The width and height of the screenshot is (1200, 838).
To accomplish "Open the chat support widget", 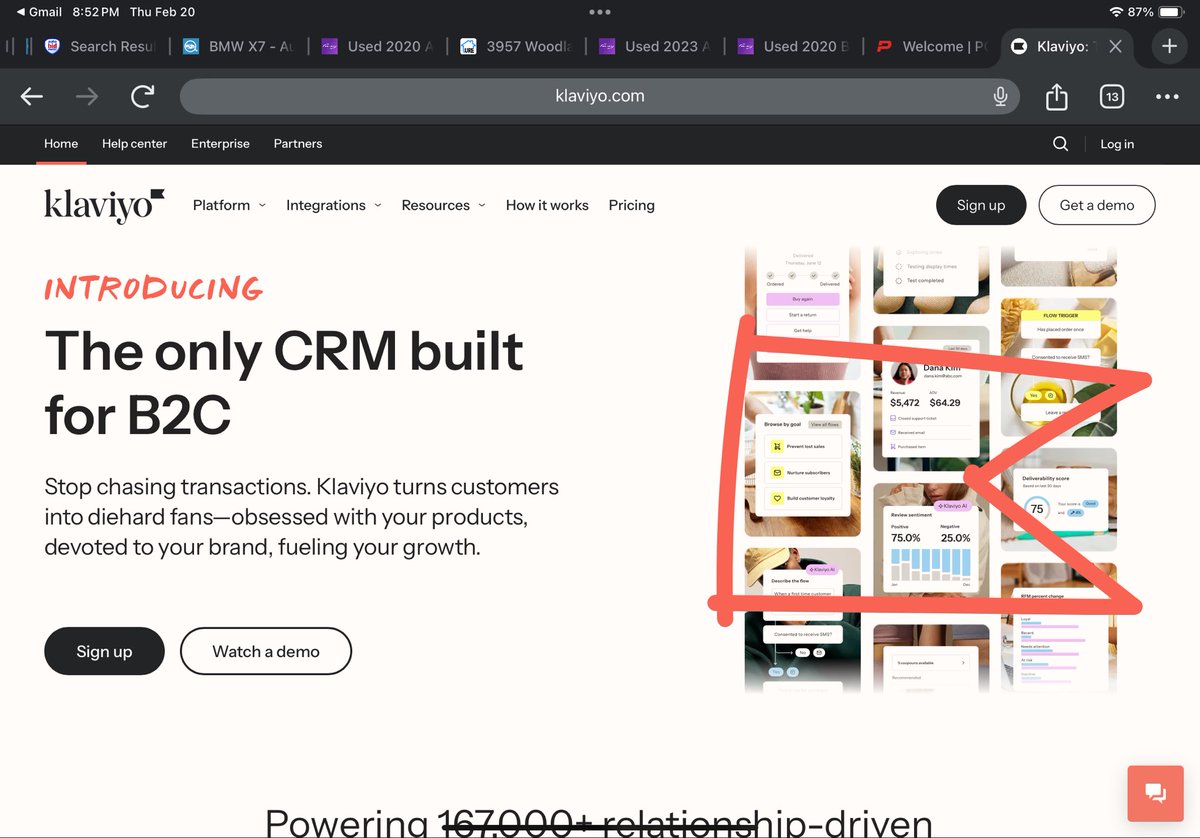I will 1155,792.
